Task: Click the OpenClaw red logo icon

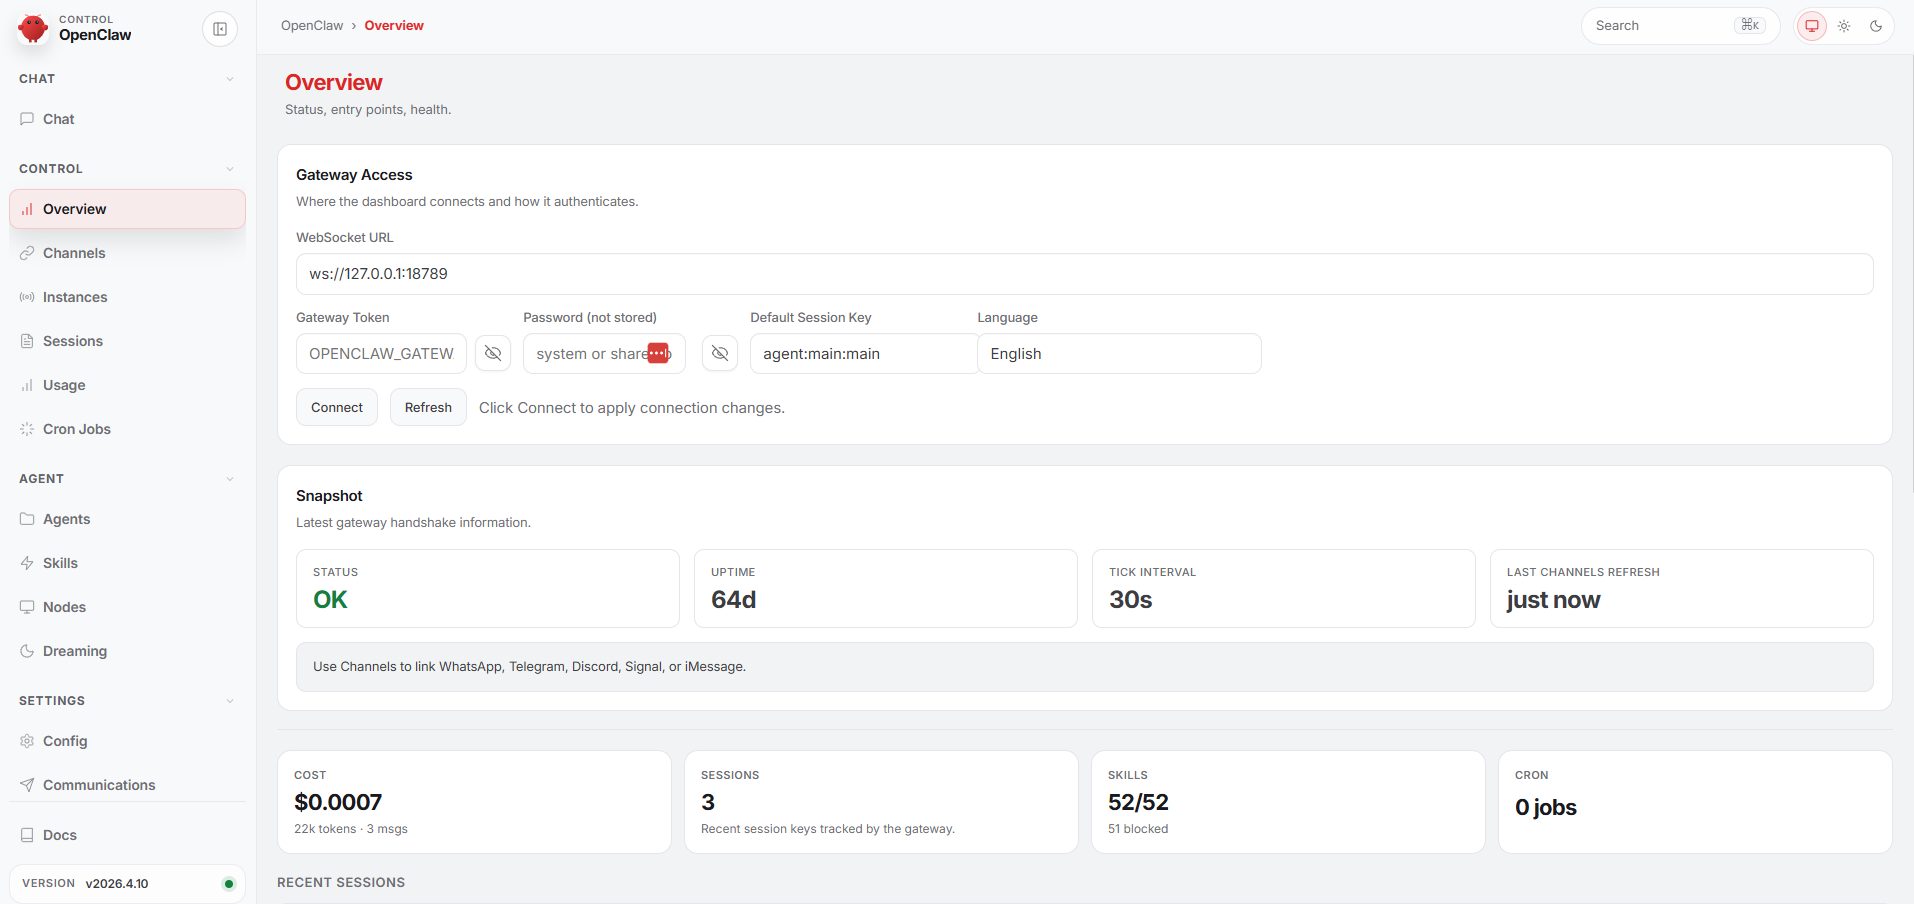Action: [x=33, y=28]
